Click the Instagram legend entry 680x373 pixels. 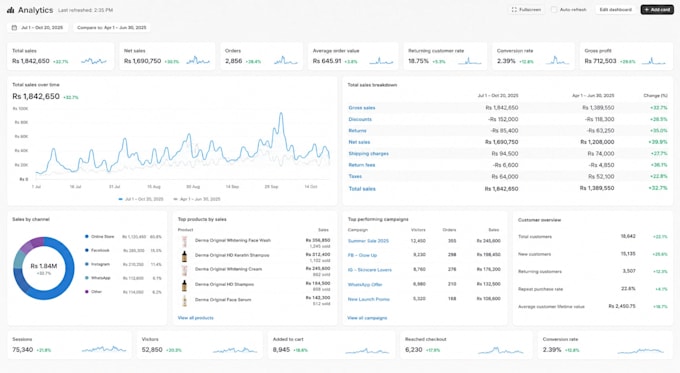click(x=123, y=264)
